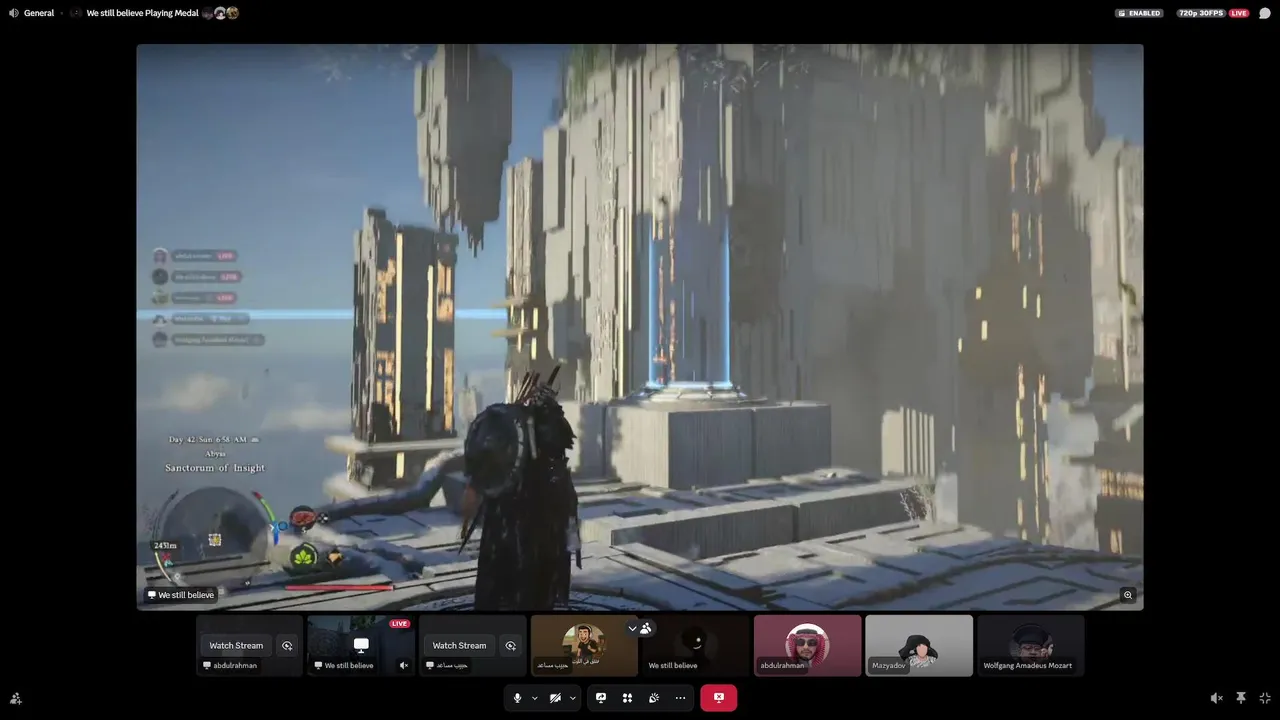Toggle the member list icon beside chevron

click(646, 628)
